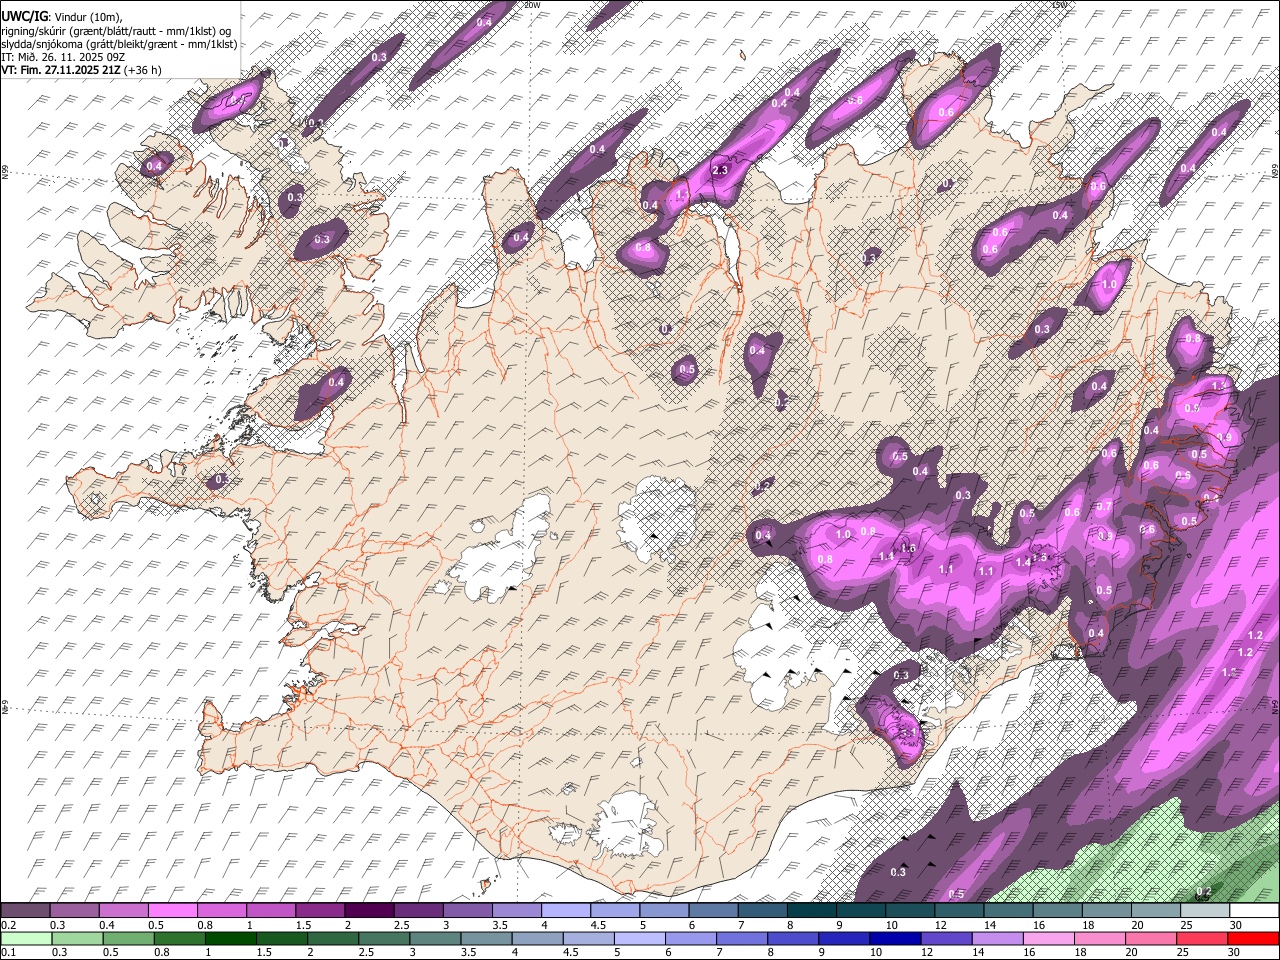This screenshot has width=1280, height=960.
Task: Select the 'slydda/snjókoma (grátt/bleikt/grænt - mm/1klst)' line
Action: pyautogui.click(x=119, y=44)
